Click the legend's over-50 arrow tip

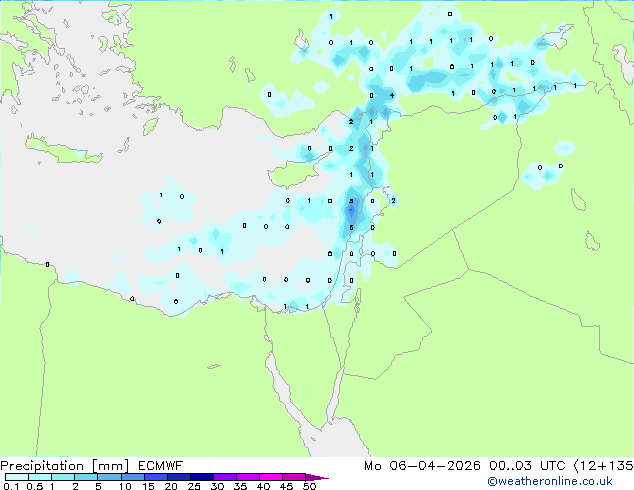(317, 477)
